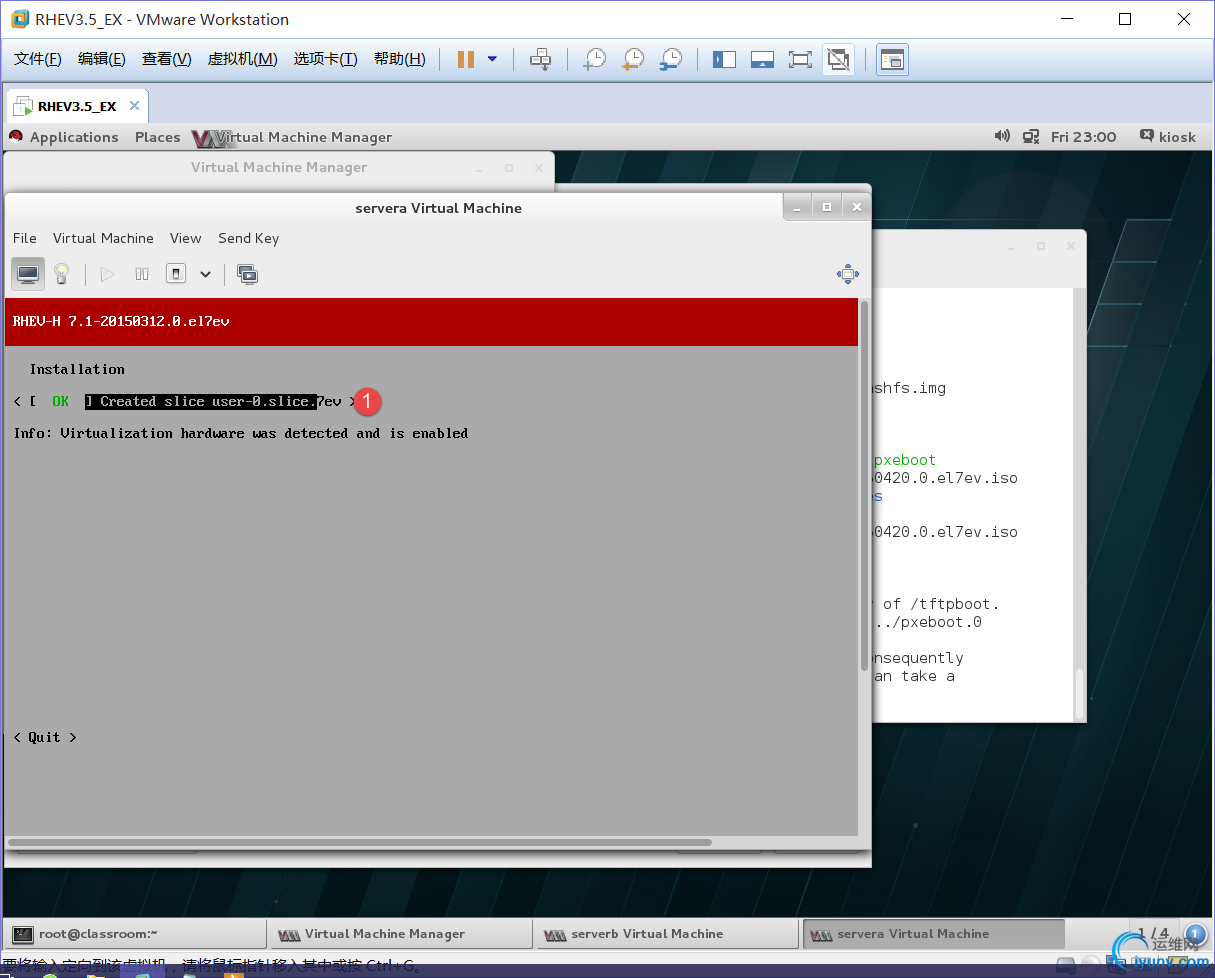Viewport: 1215px width, 978px height.
Task: Open the Virtual Machine menu of servera window
Action: 103,238
